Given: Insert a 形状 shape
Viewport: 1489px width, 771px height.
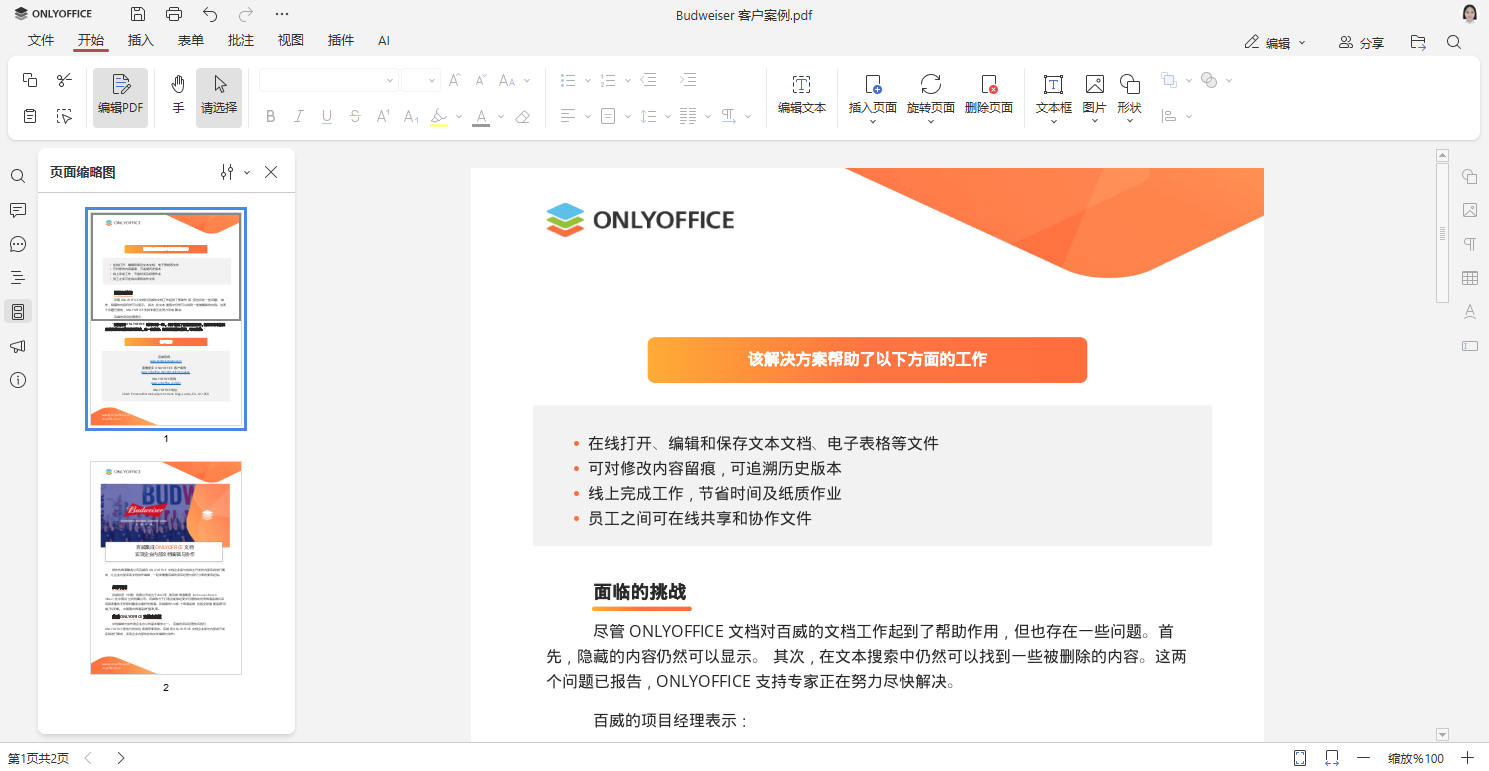Looking at the screenshot, I should 1130,84.
